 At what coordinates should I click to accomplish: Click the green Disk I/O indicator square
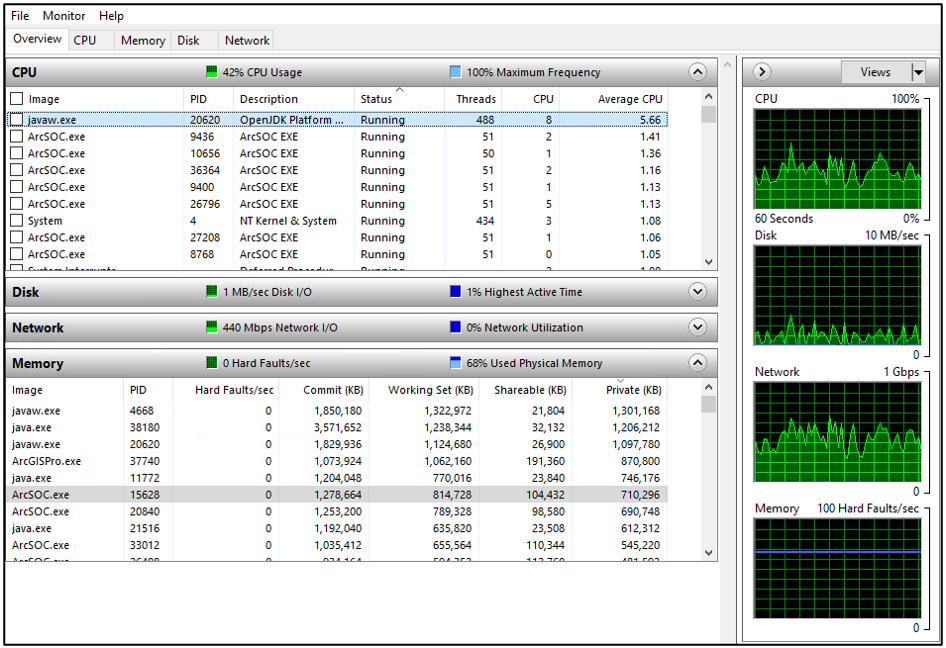tap(211, 291)
